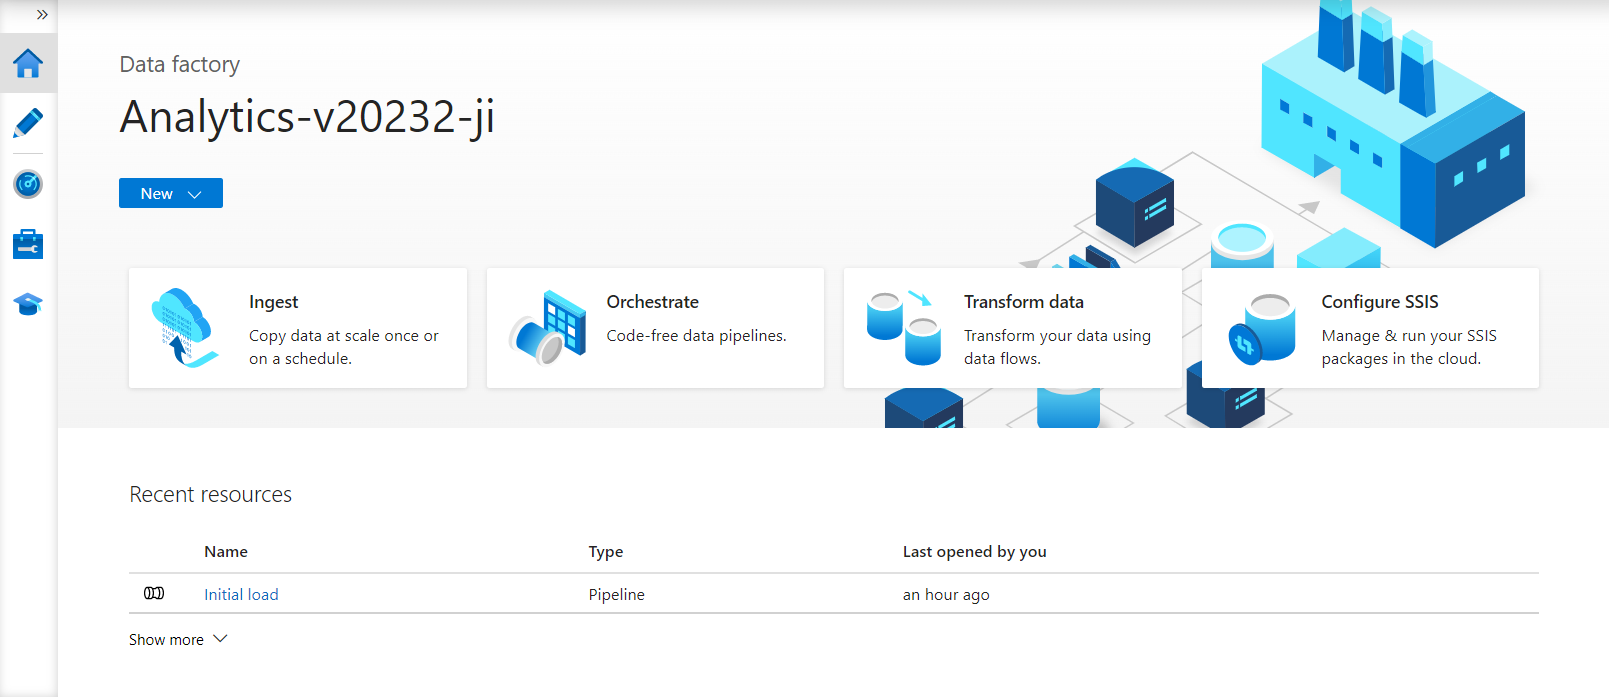Open the New dropdown button
This screenshot has height=697, width=1609.
tap(171, 193)
